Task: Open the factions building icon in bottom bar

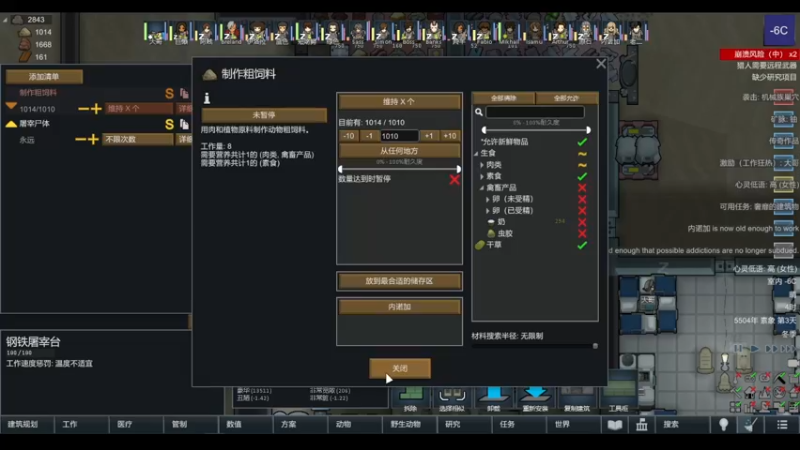Action: (x=641, y=424)
